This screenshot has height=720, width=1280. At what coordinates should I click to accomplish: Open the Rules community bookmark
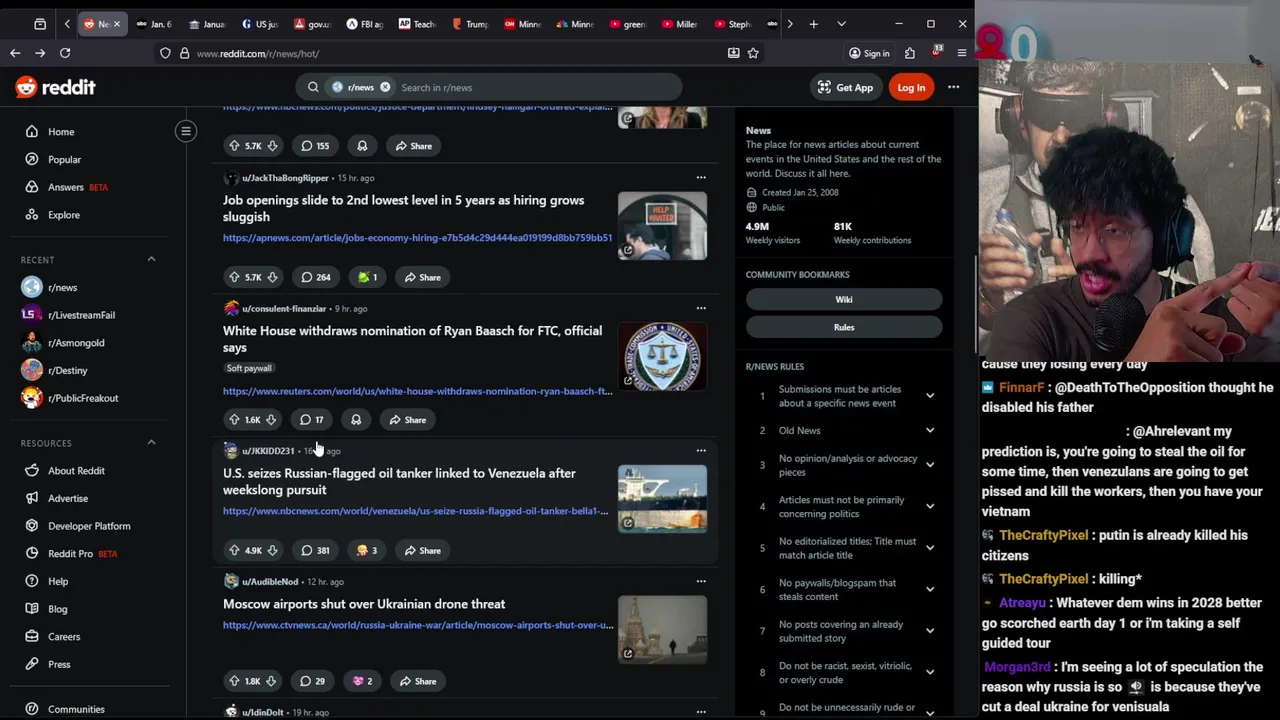click(844, 327)
